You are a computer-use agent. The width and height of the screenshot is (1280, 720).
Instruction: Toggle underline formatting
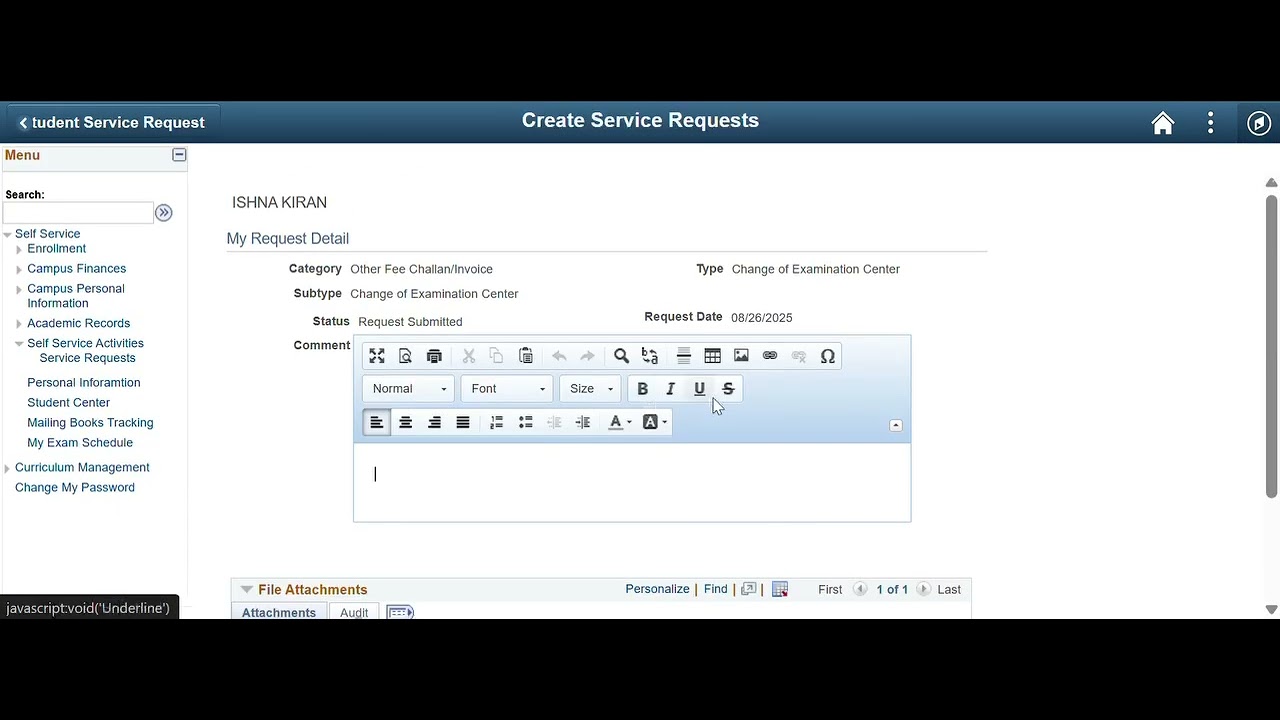pos(700,389)
